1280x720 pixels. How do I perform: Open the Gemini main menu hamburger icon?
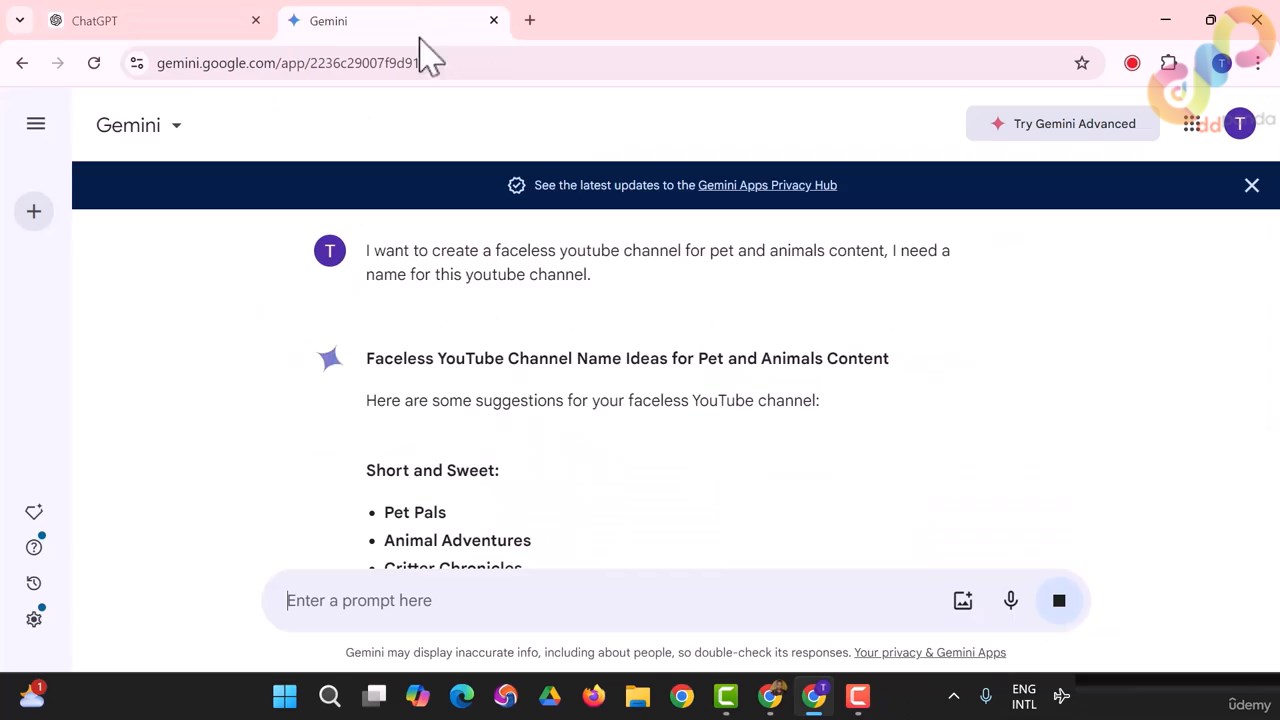[x=36, y=124]
